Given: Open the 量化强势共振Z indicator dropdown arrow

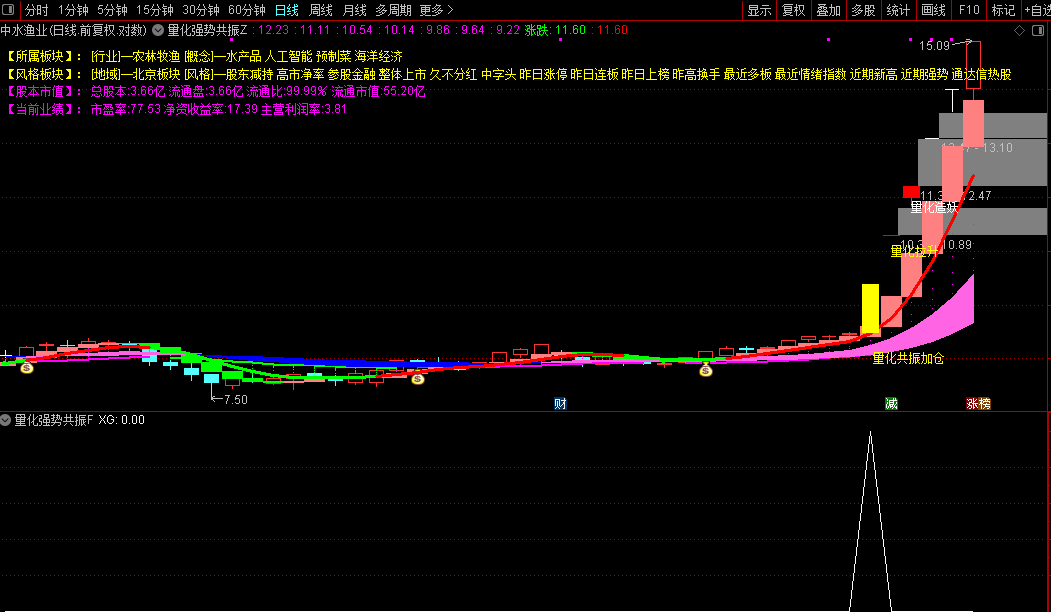Looking at the screenshot, I should [x=158, y=30].
